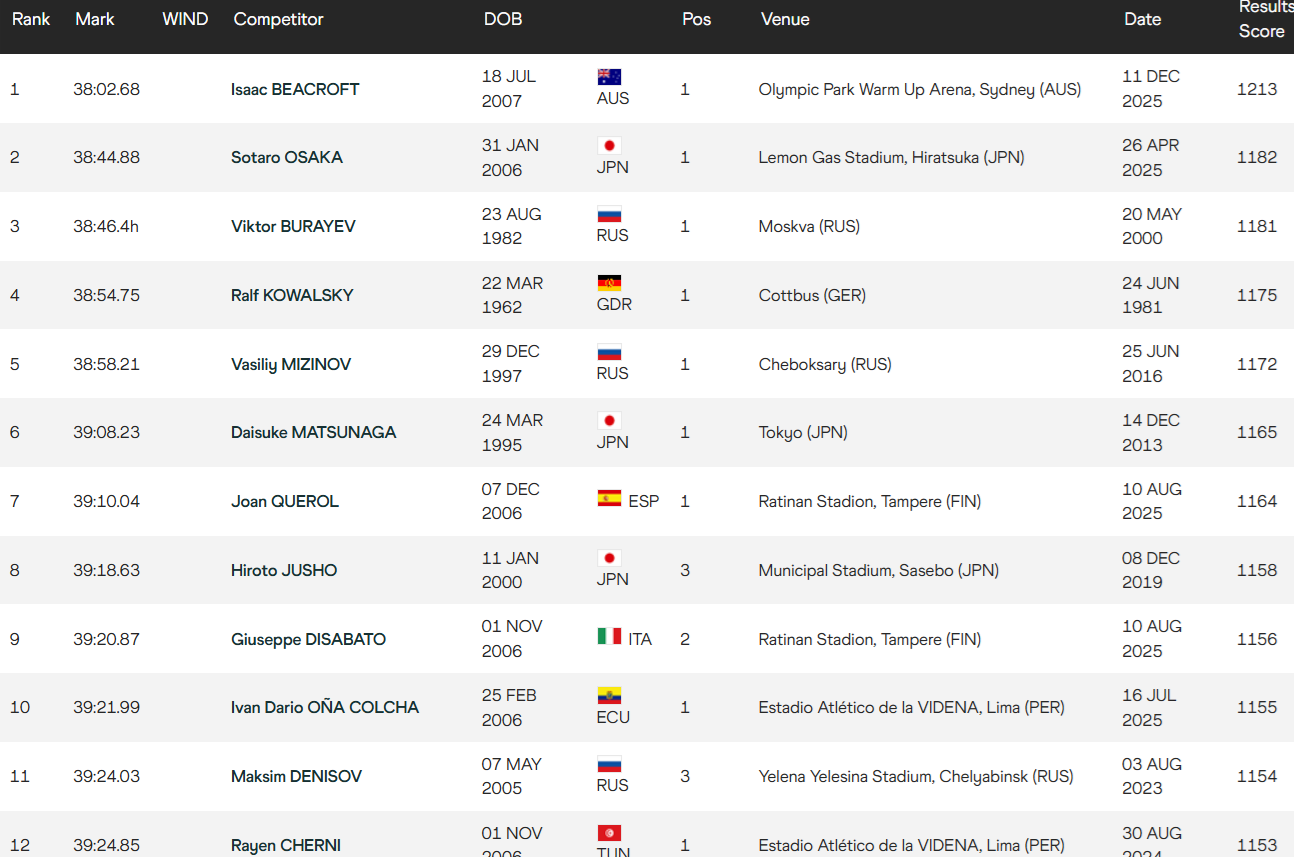The width and height of the screenshot is (1294, 857).
Task: Click the Venue column header
Action: coord(785,19)
